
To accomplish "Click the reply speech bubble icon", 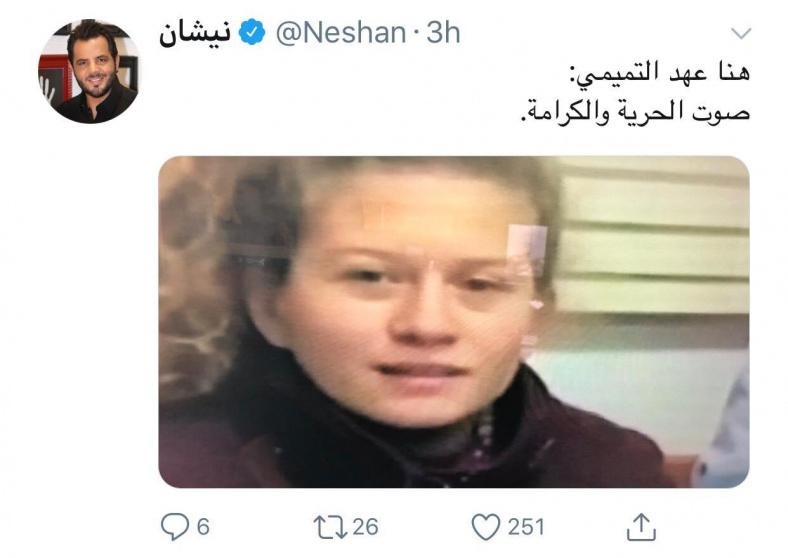I will [x=174, y=526].
